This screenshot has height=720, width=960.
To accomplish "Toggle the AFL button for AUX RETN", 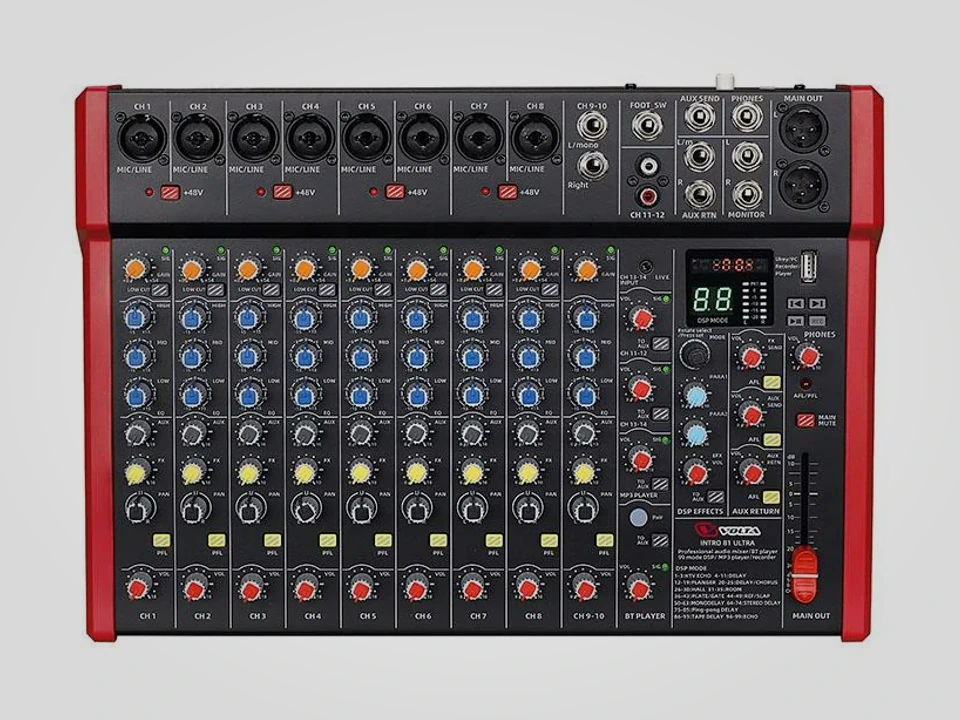I will pos(772,497).
